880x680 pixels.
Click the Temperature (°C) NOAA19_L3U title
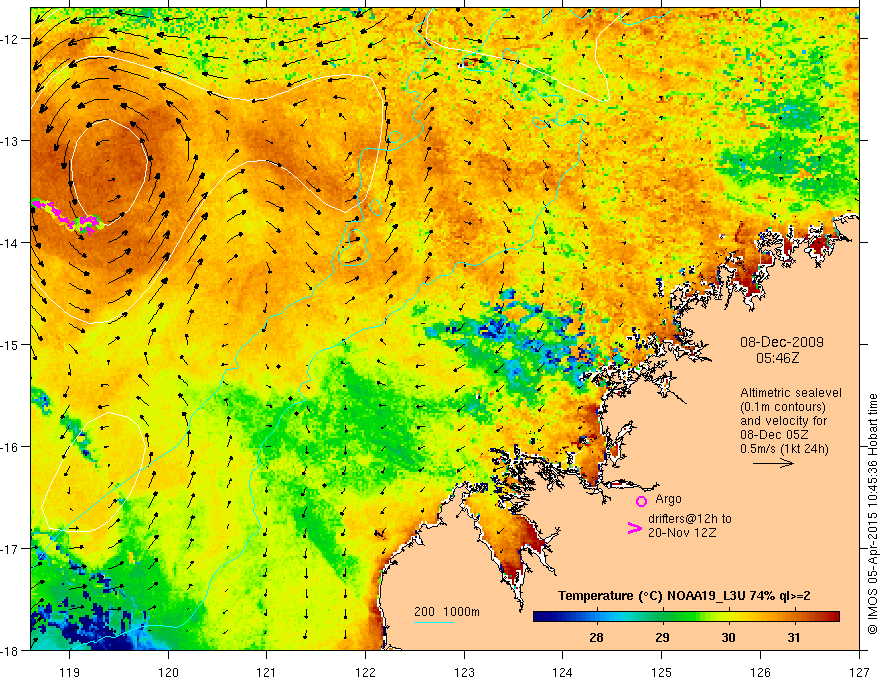click(x=684, y=596)
